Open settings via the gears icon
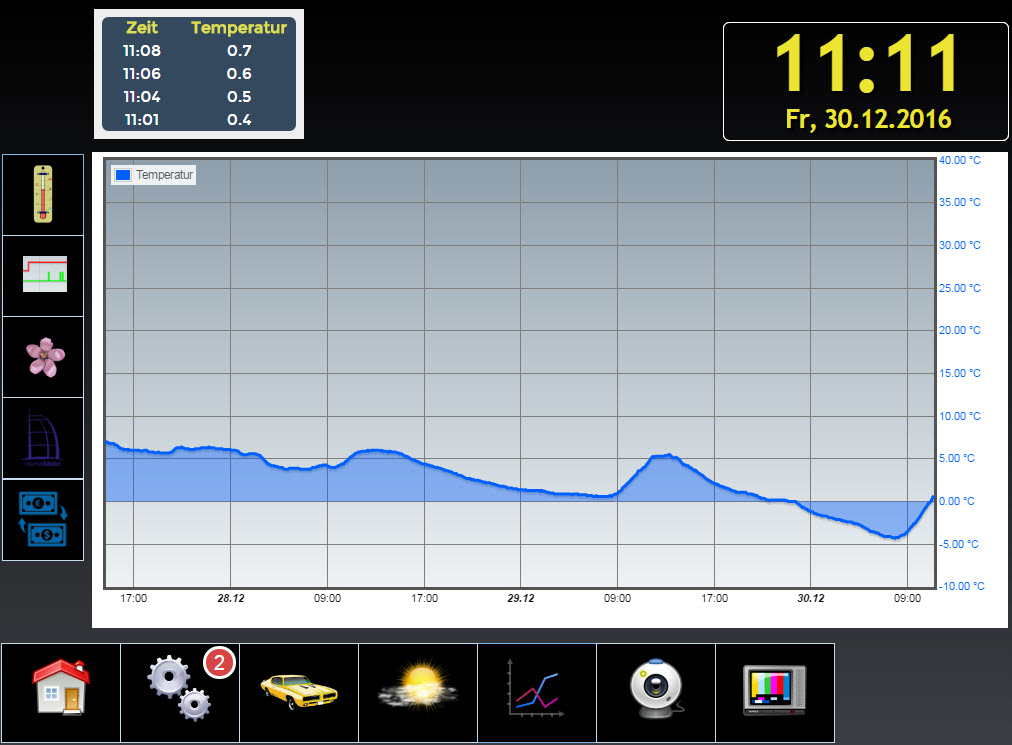This screenshot has height=745, width=1012. click(179, 690)
